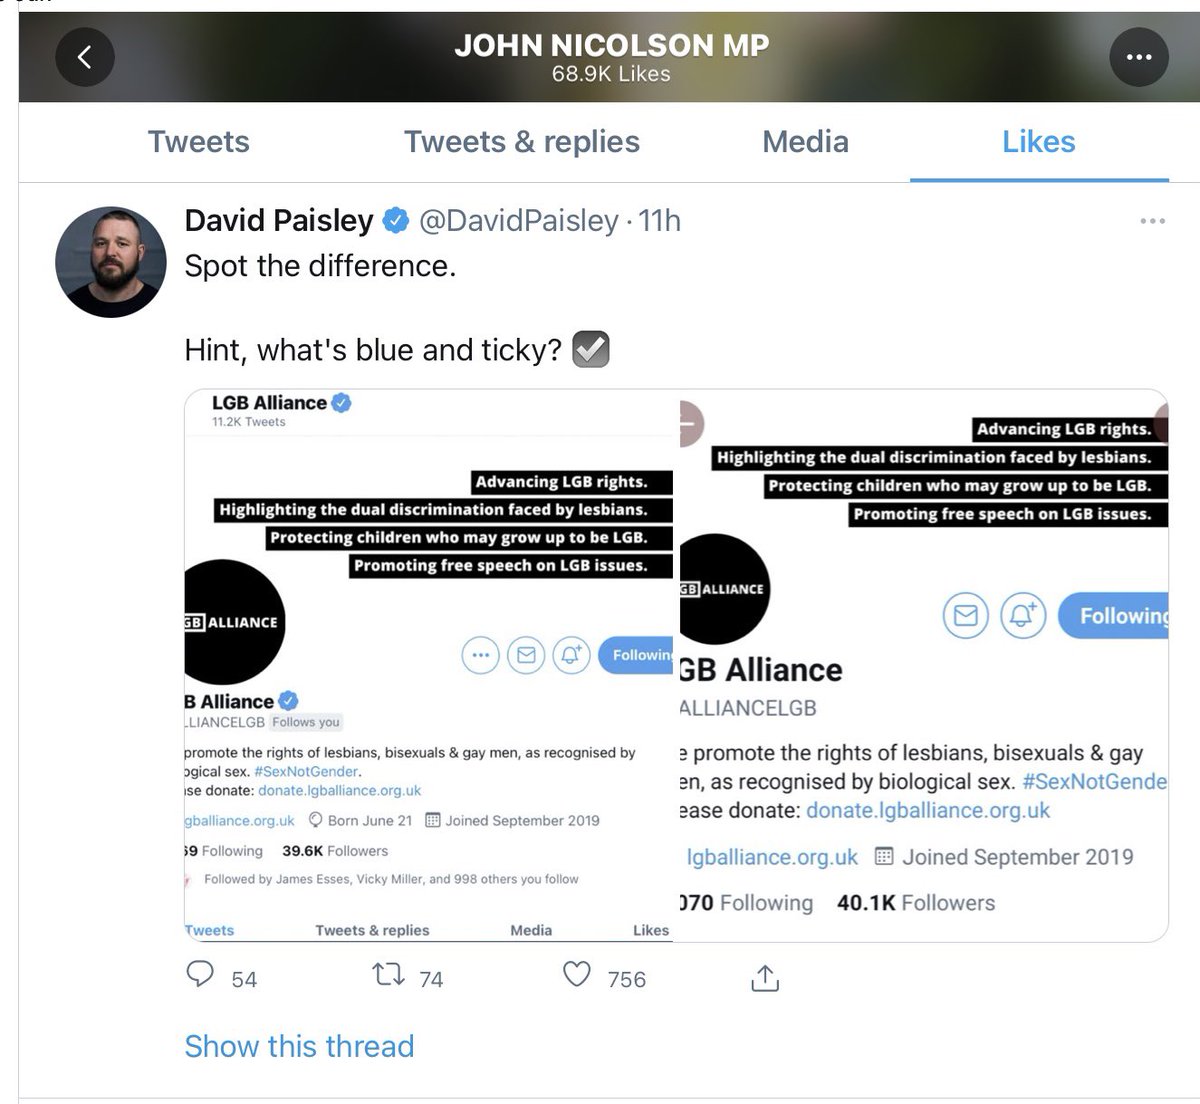Image resolution: width=1200 pixels, height=1104 pixels.
Task: Click the David Paisley display name
Action: [279, 220]
